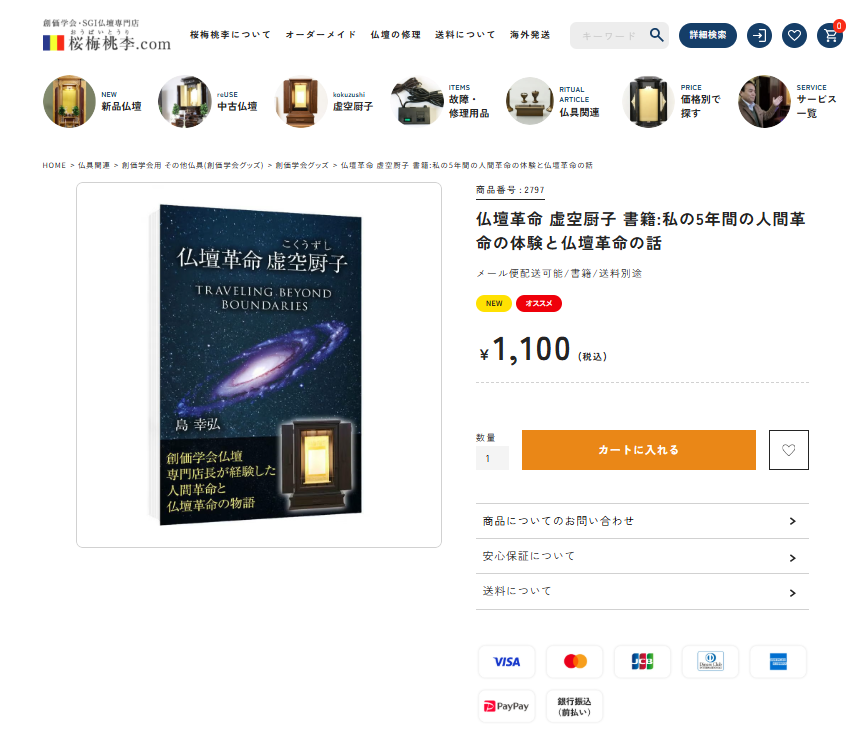867x730 pixels.
Task: Open 桜梅桃李について menu item
Action: click(x=230, y=35)
